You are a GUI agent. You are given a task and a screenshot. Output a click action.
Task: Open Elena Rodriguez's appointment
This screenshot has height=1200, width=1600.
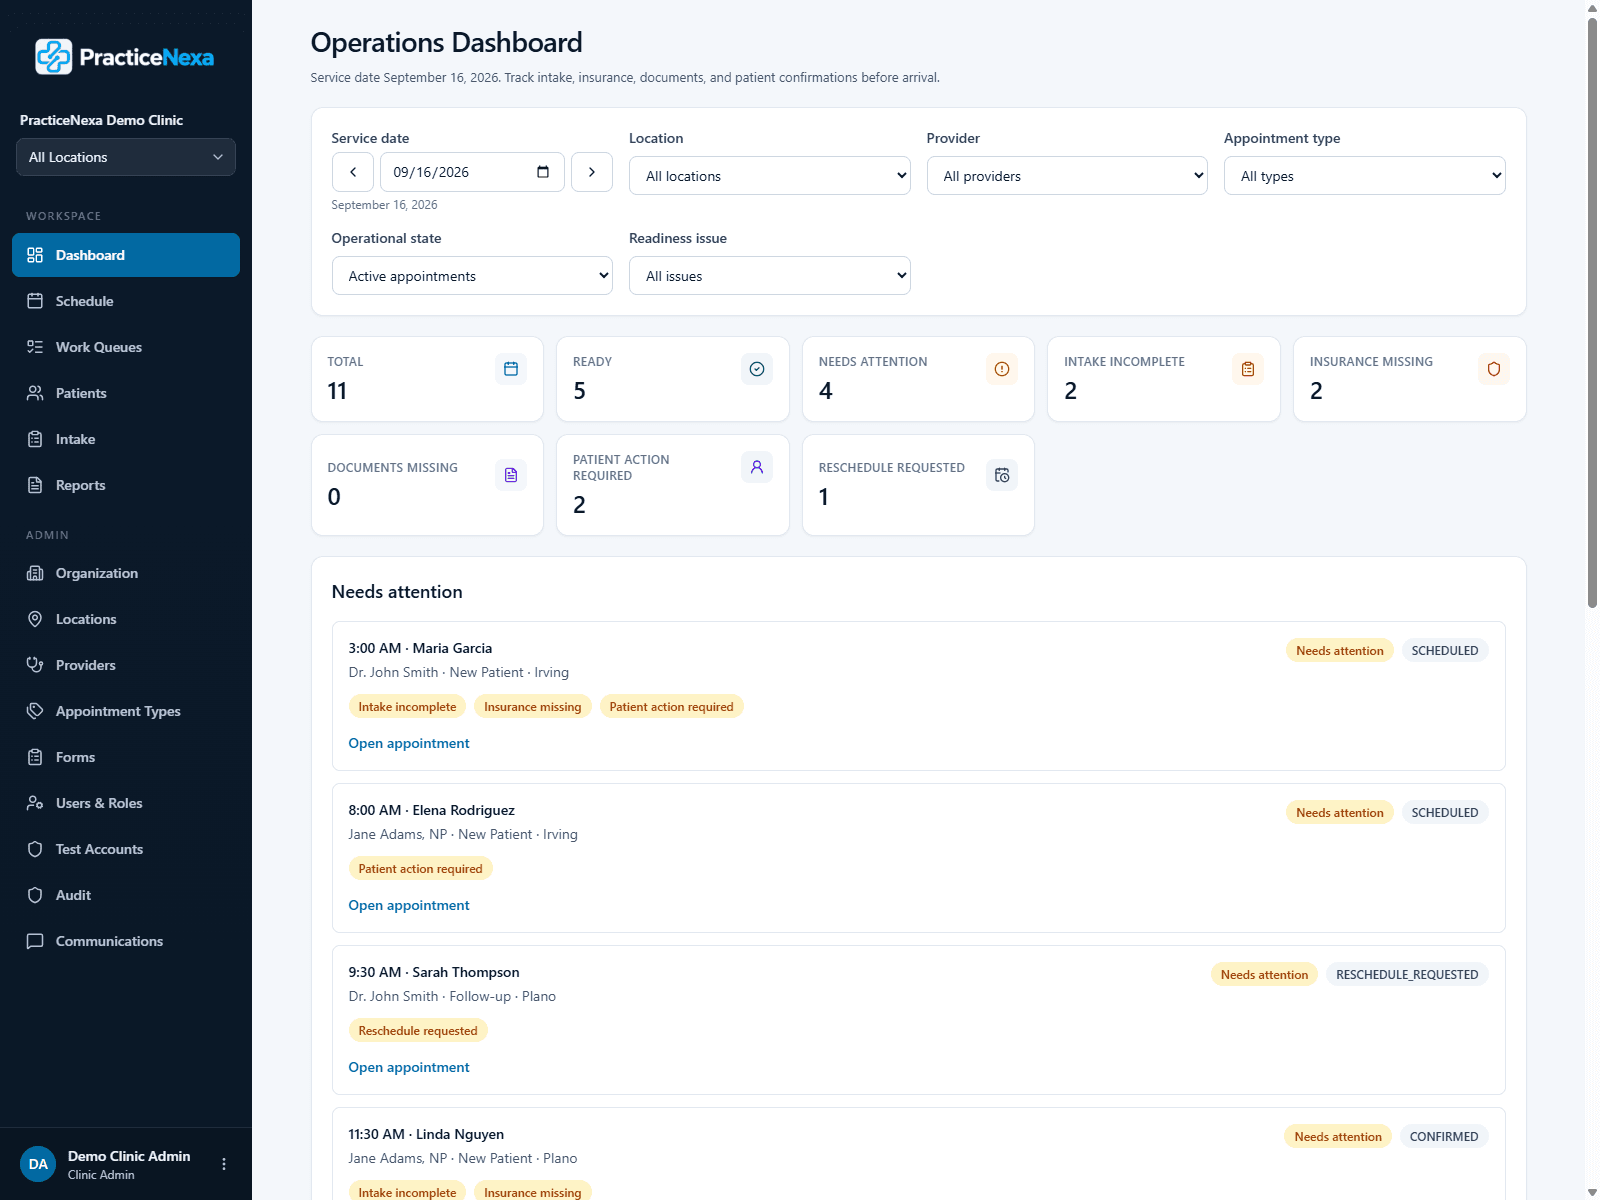pos(409,905)
